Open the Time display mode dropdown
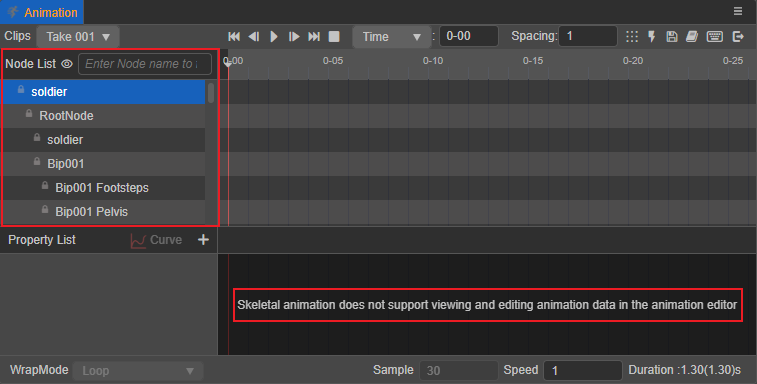 [392, 37]
